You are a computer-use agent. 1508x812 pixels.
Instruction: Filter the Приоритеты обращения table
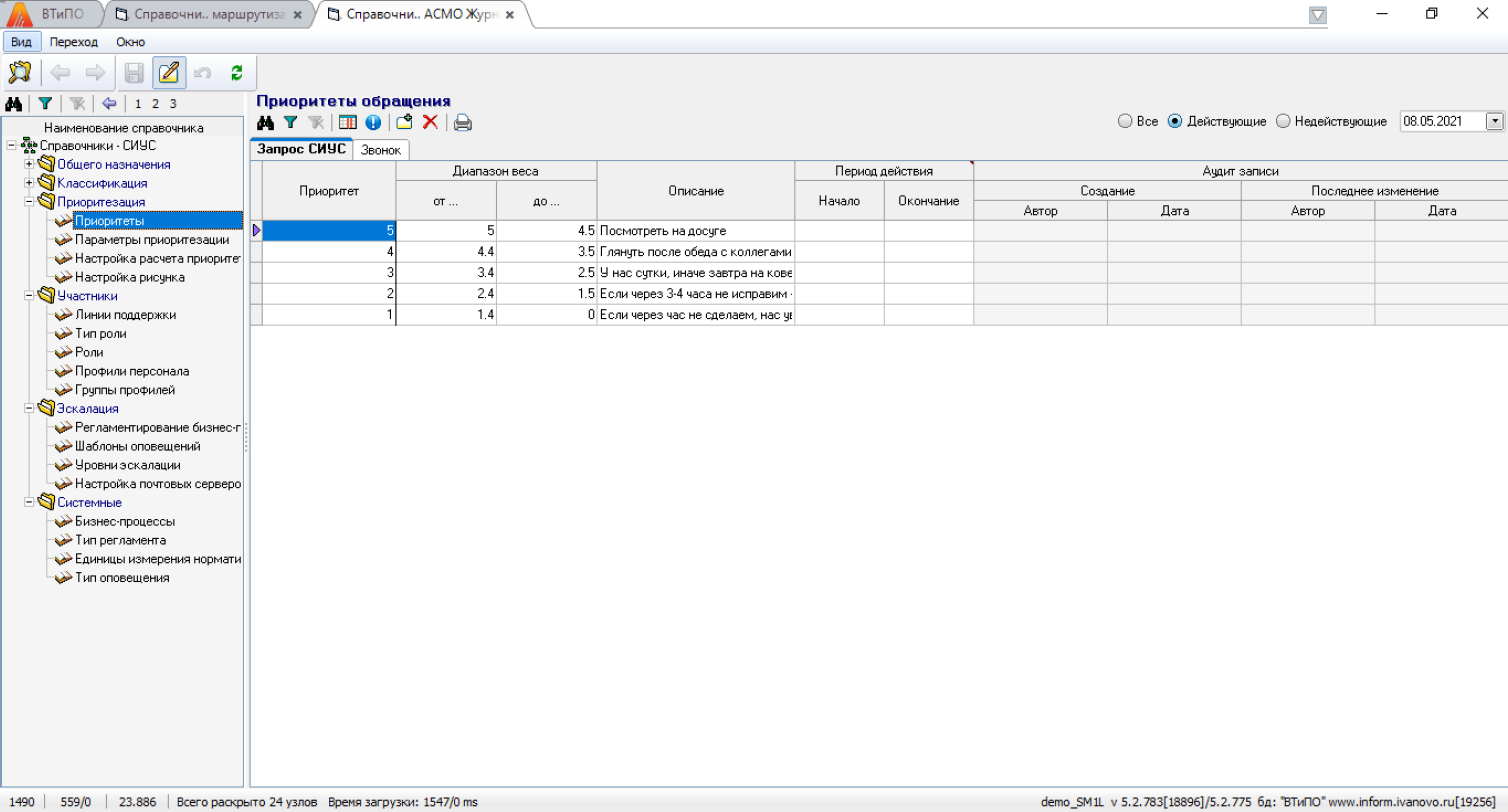tap(290, 123)
